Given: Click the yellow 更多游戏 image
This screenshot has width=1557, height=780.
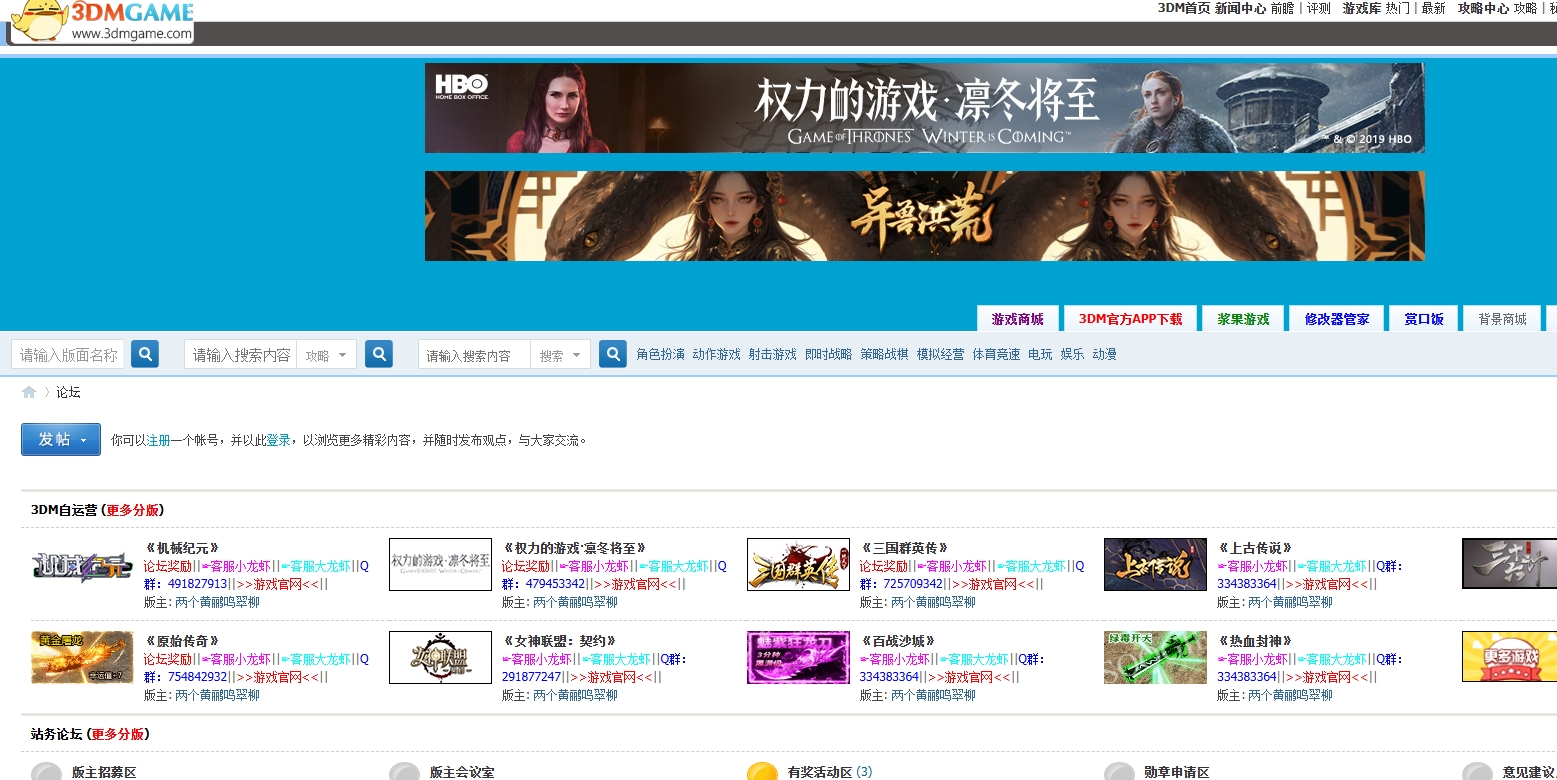Looking at the screenshot, I should point(1509,657).
